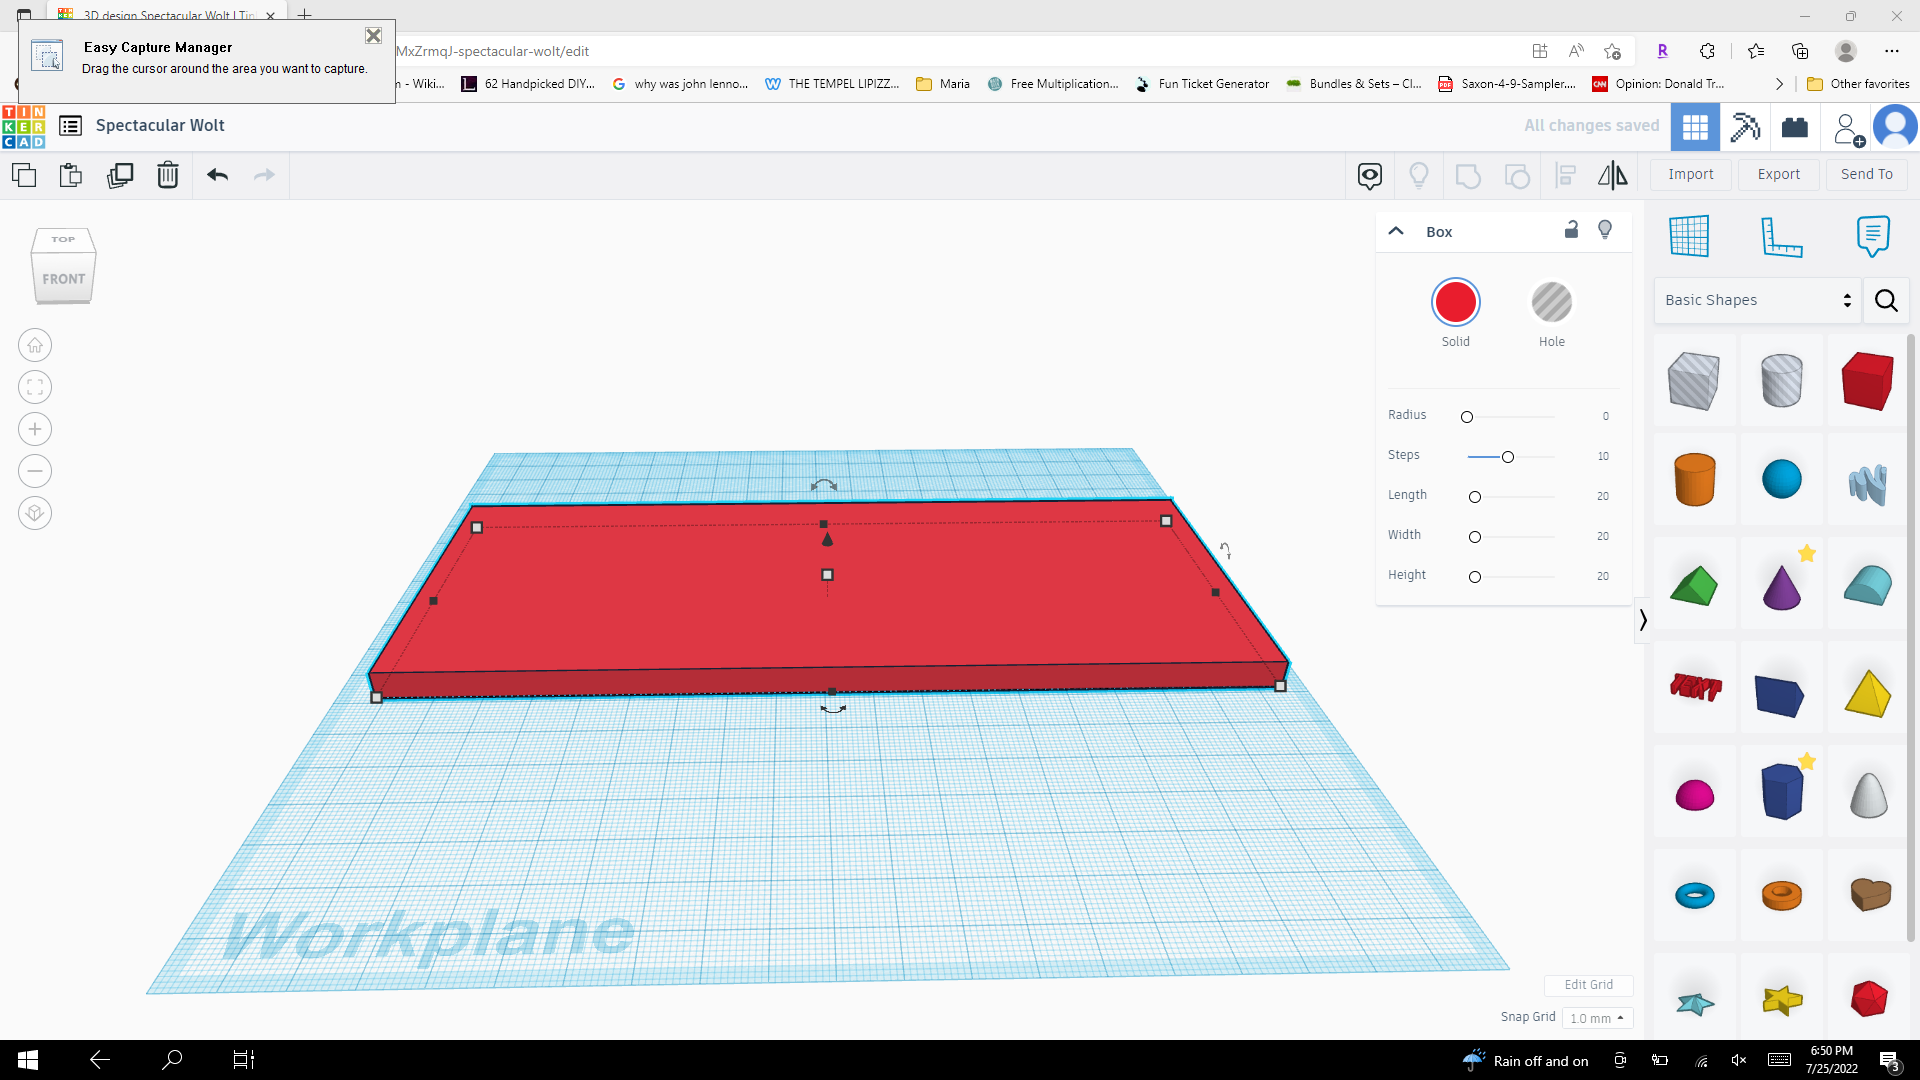Undo the last action
Screen dimensions: 1920x1080
point(217,175)
